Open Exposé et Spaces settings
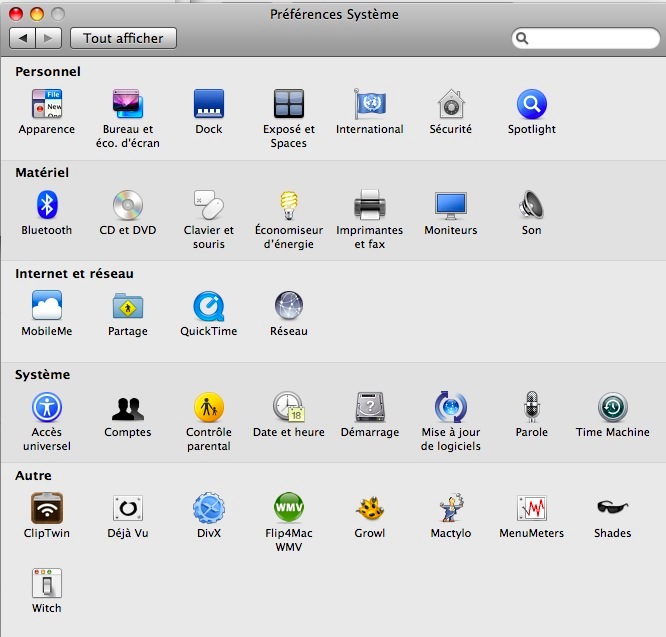This screenshot has width=666, height=637. point(288,105)
